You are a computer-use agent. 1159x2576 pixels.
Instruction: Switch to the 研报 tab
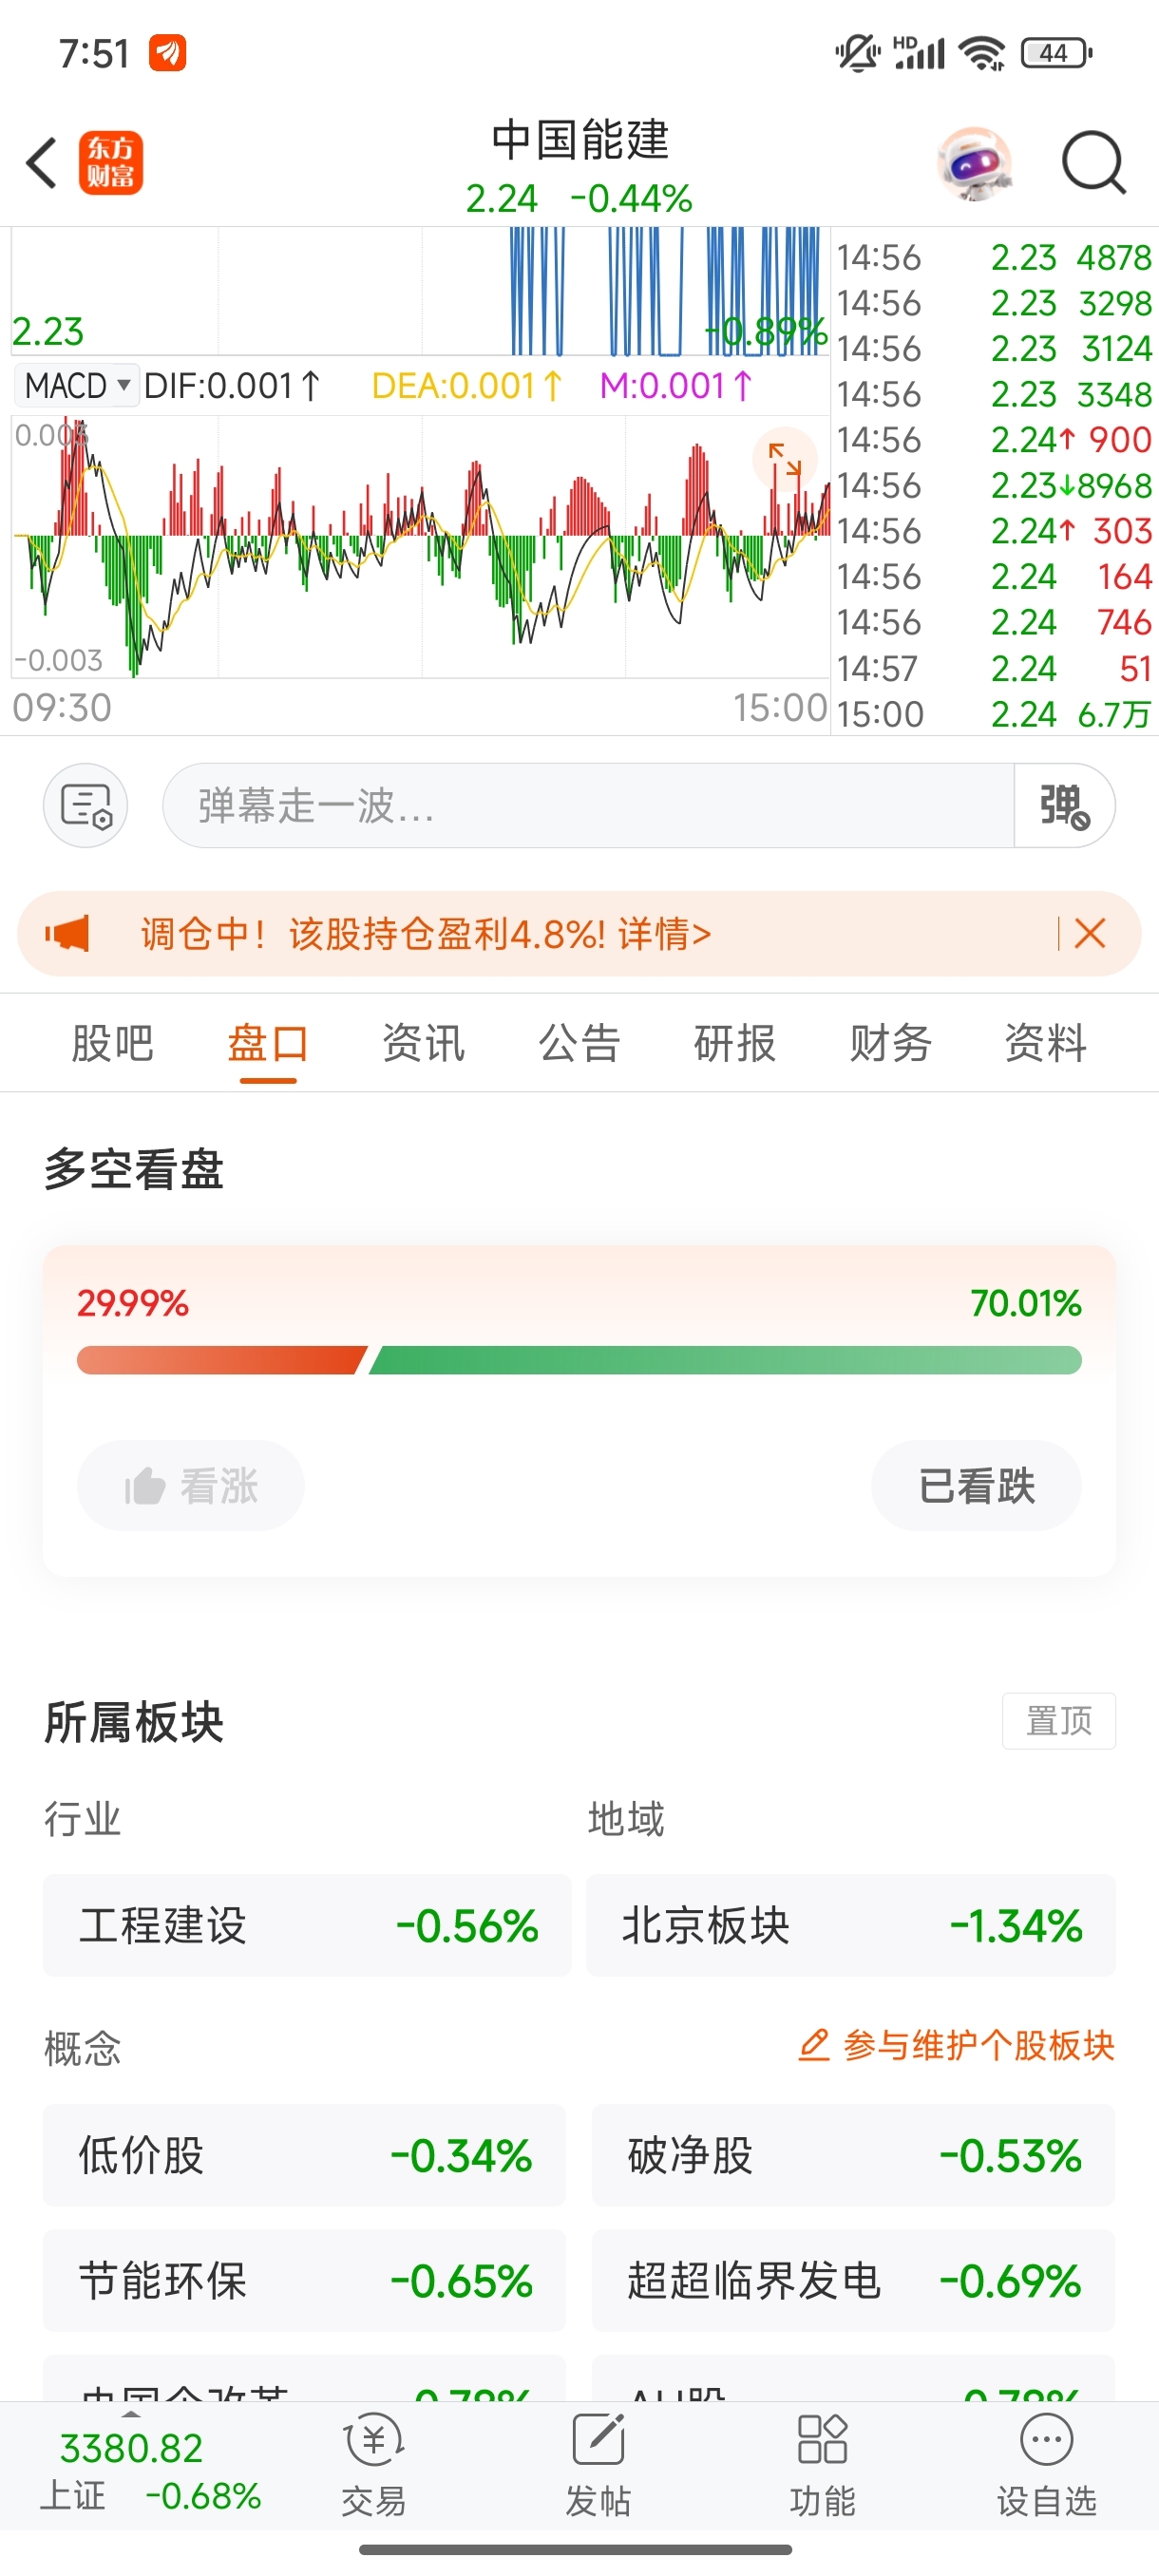pyautogui.click(x=735, y=1043)
